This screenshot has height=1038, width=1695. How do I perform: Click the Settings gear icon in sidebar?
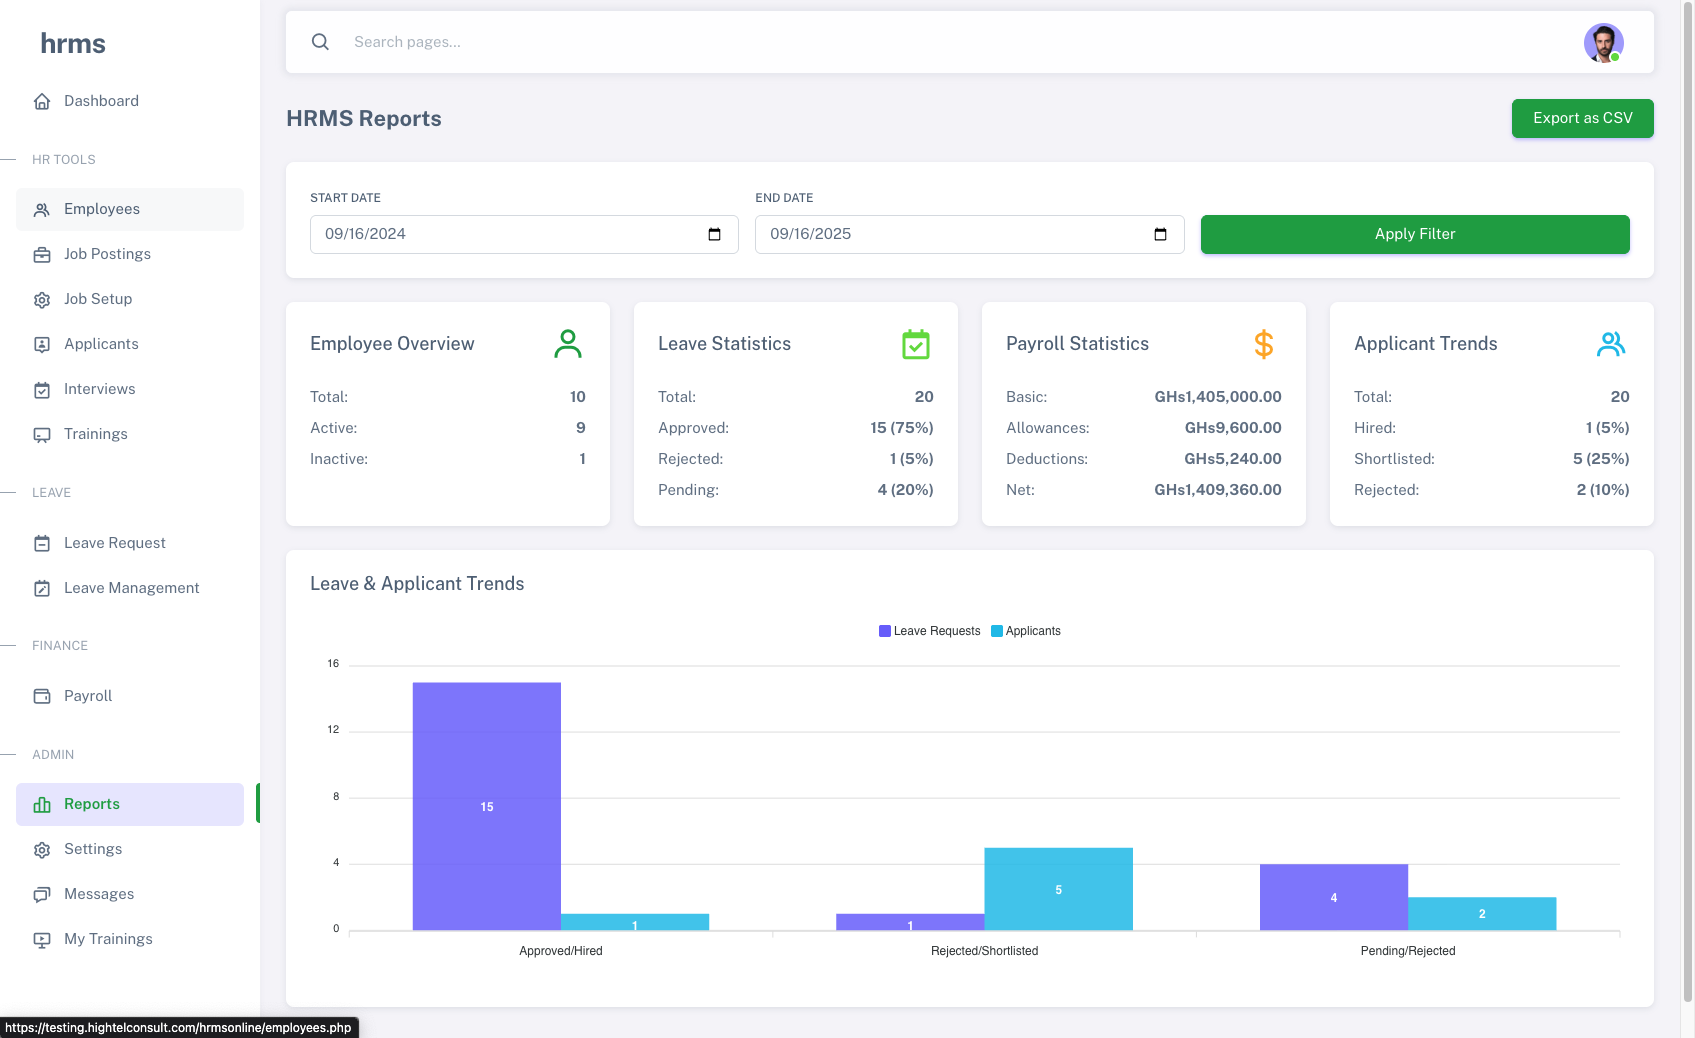42,850
